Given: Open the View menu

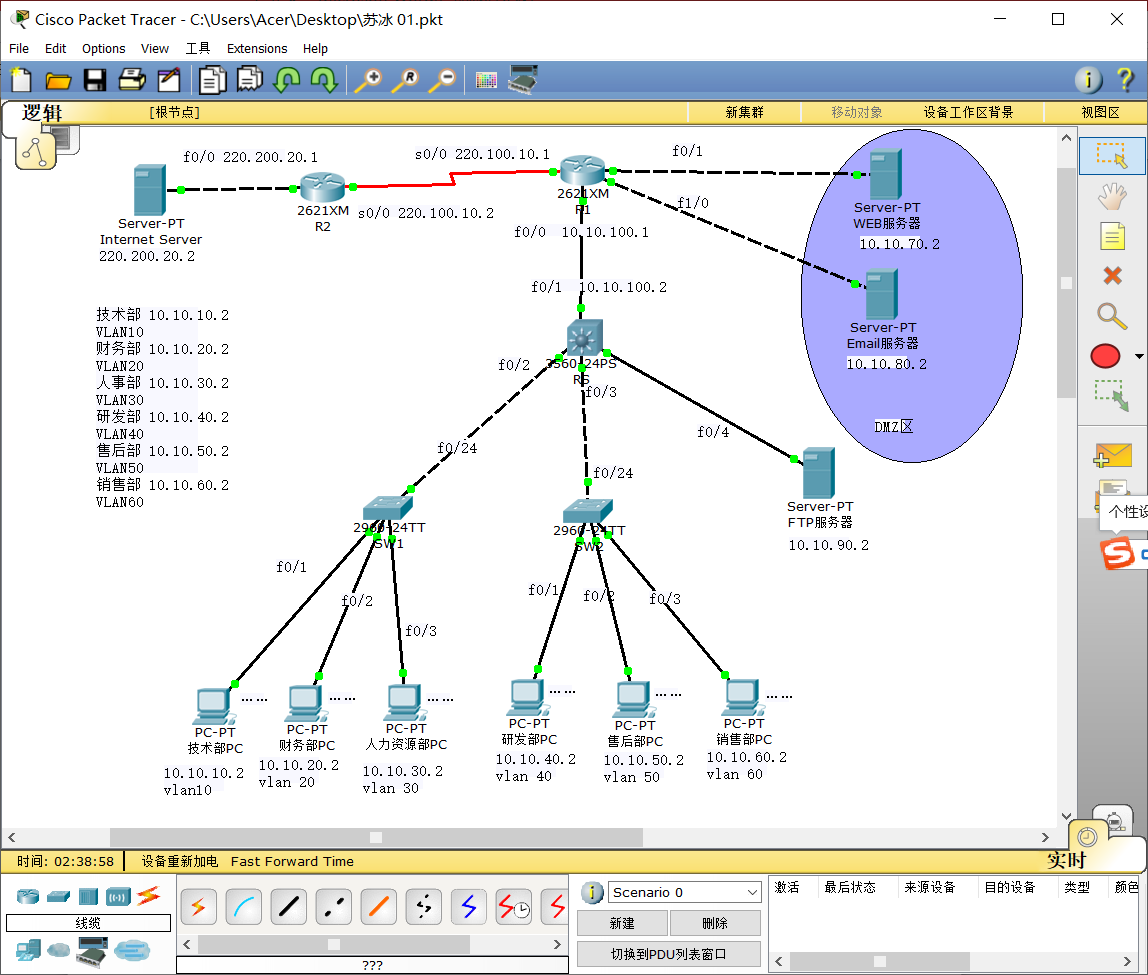Looking at the screenshot, I should point(154,48).
